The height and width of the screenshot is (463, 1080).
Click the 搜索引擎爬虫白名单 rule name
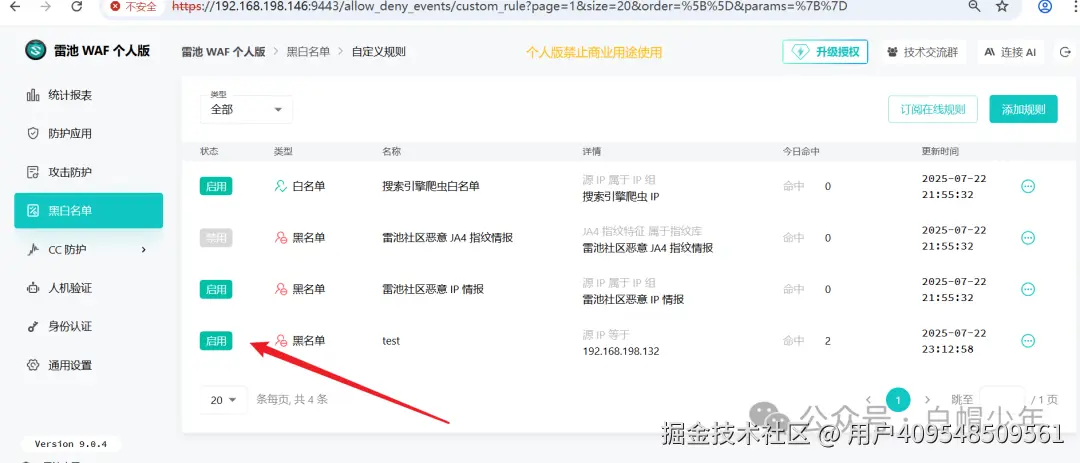pos(431,186)
